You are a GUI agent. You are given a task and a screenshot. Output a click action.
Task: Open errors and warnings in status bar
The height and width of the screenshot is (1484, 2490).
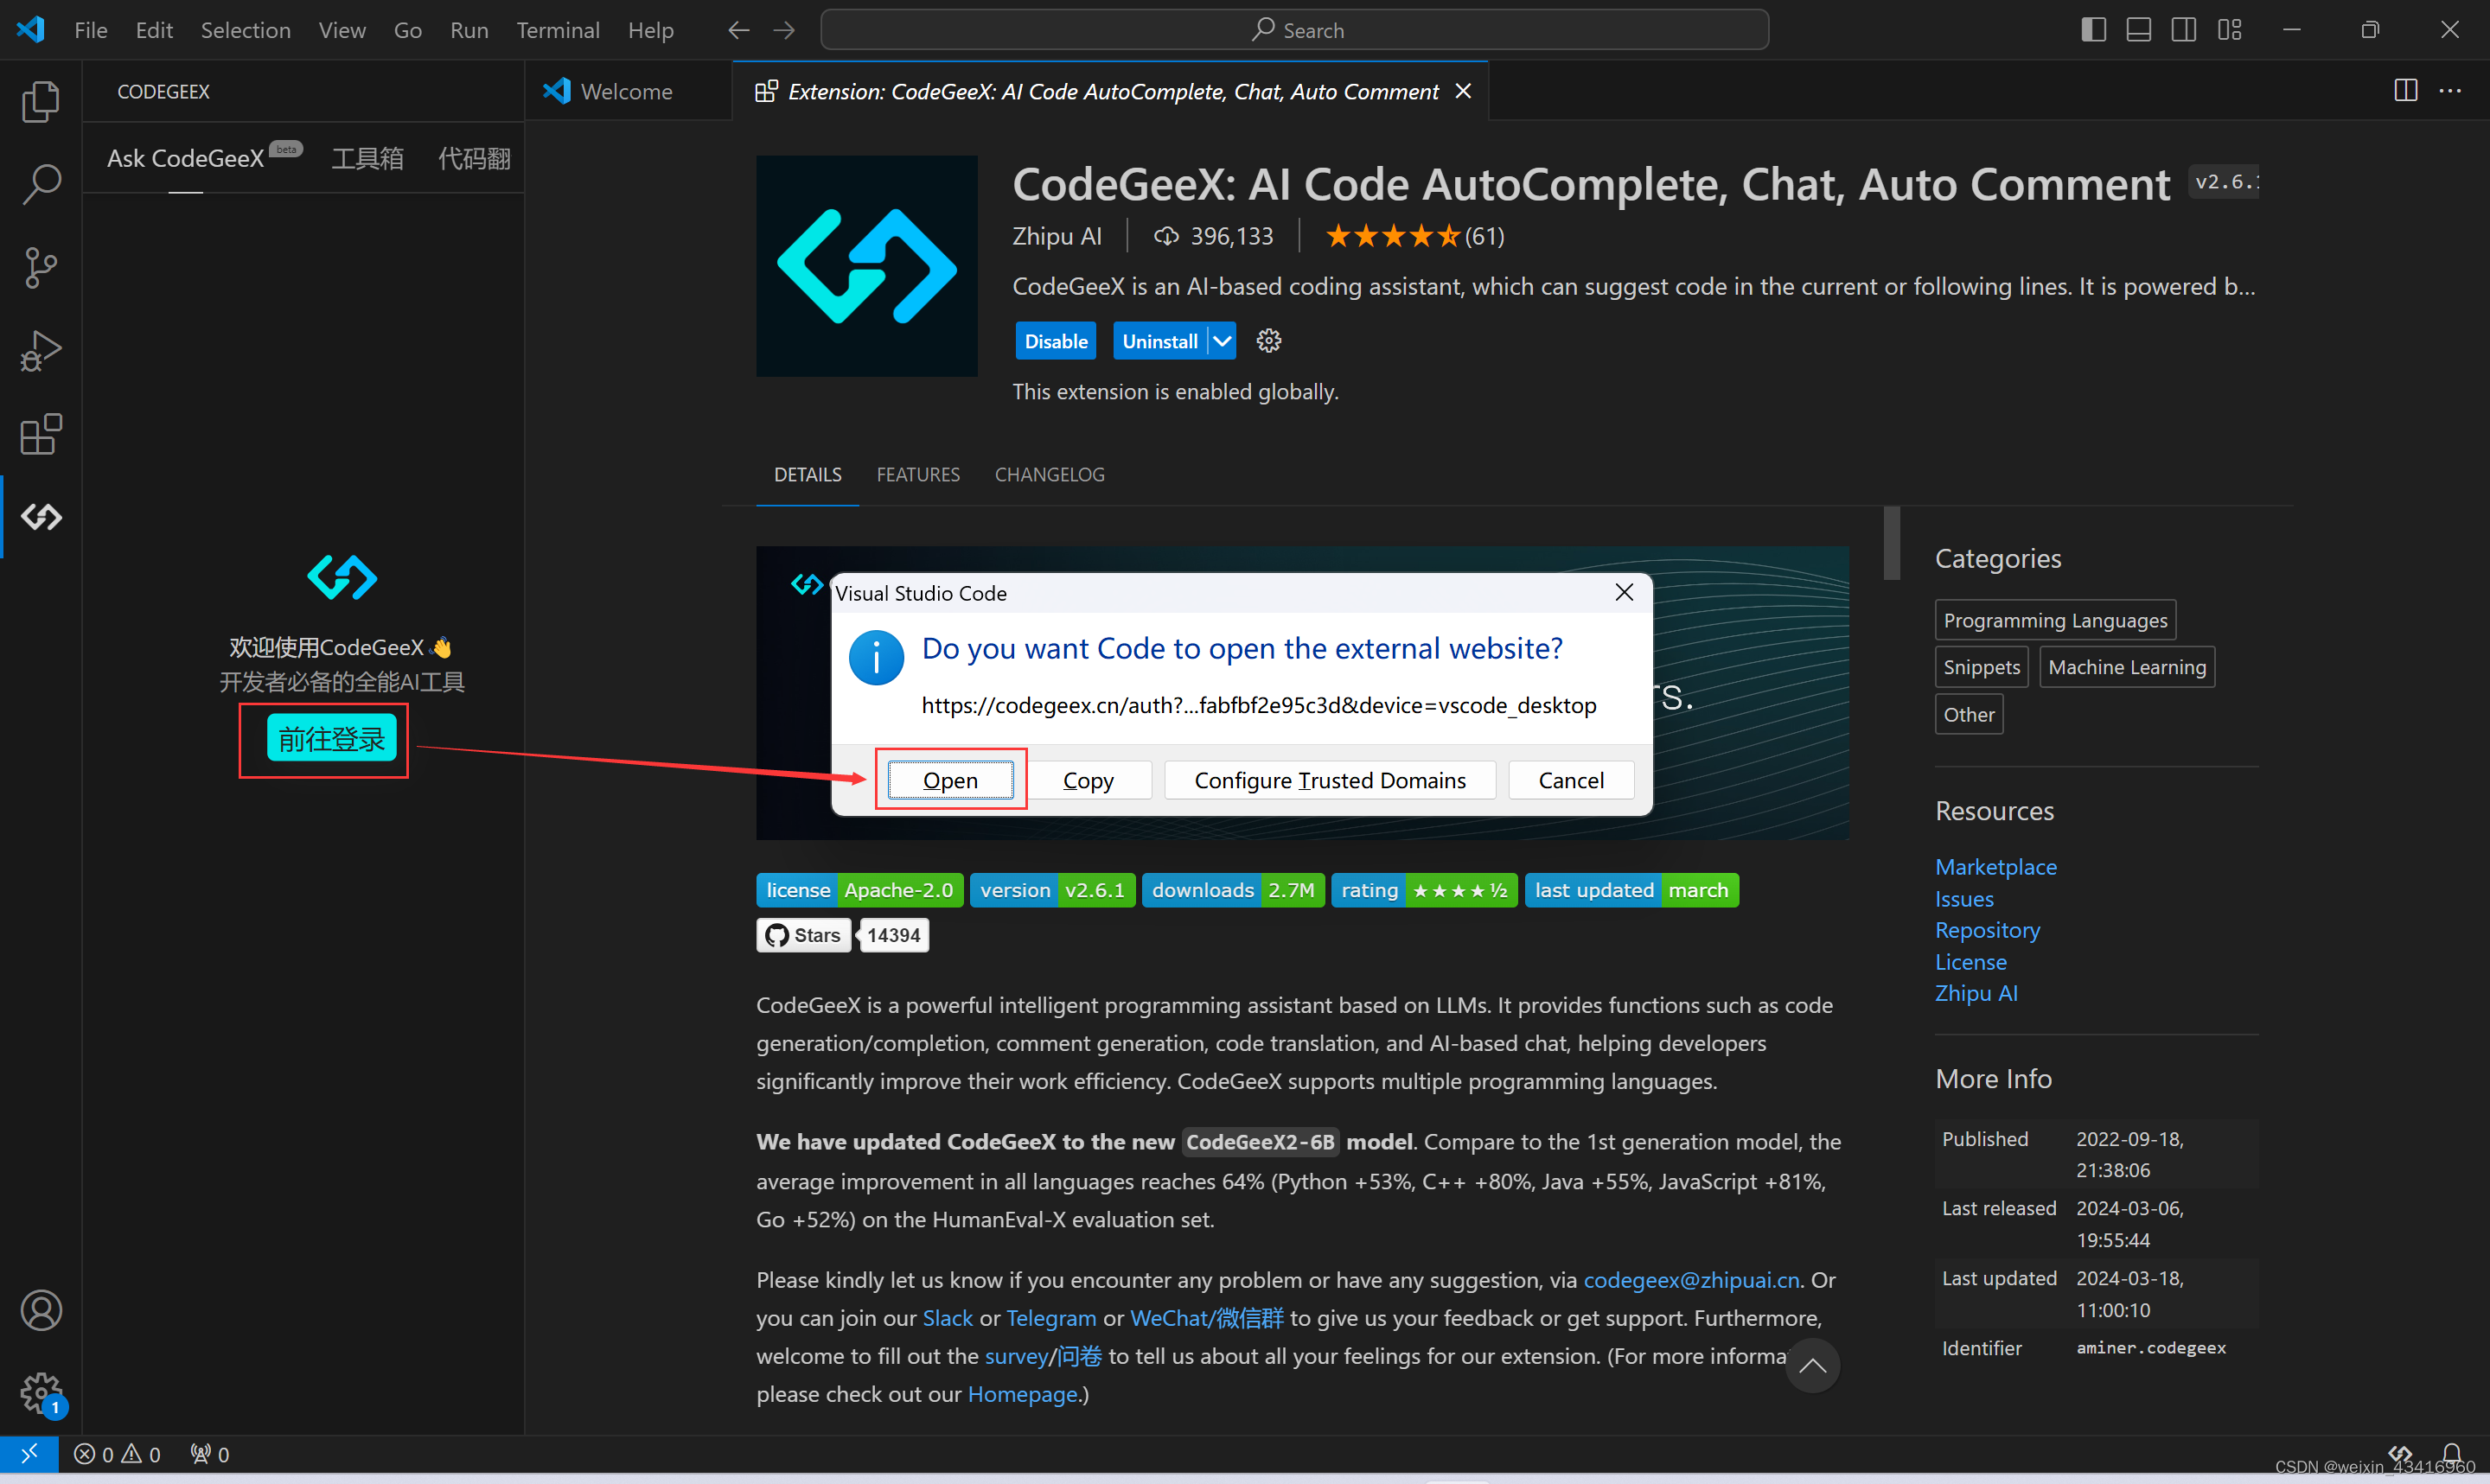click(x=117, y=1454)
